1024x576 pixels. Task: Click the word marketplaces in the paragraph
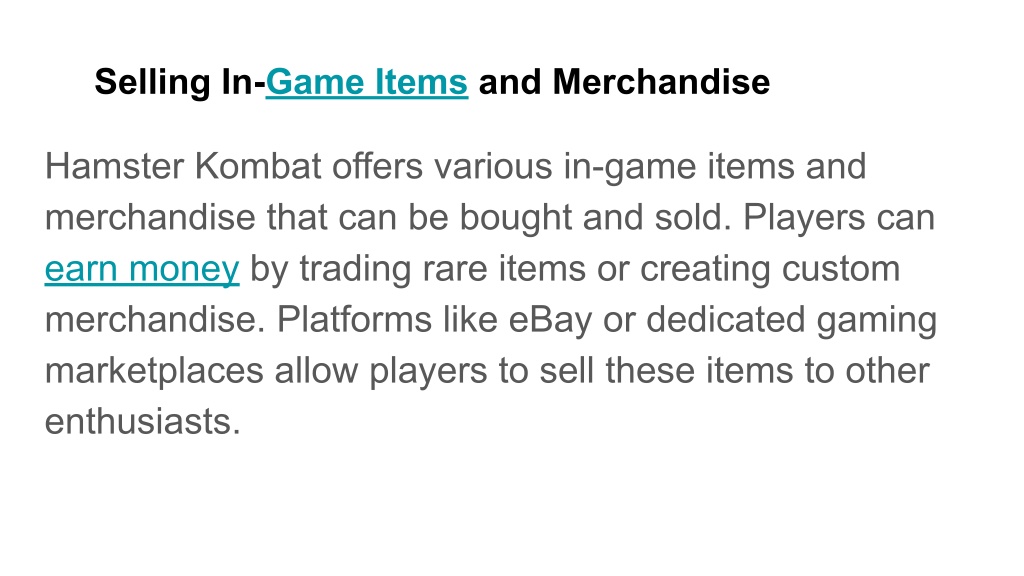(154, 371)
